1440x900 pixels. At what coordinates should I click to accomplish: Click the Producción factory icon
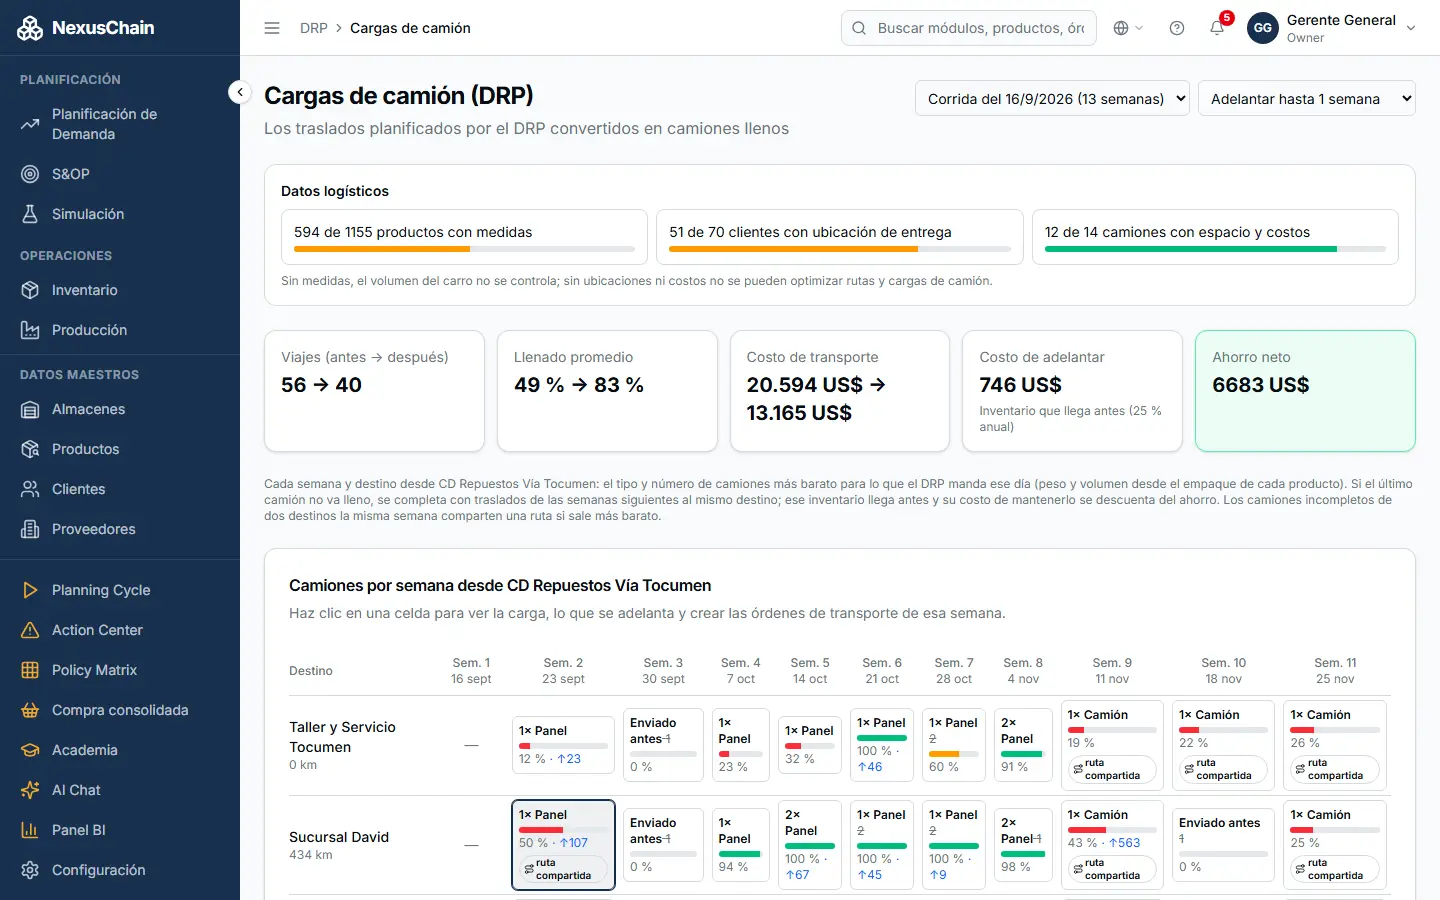tap(30, 330)
